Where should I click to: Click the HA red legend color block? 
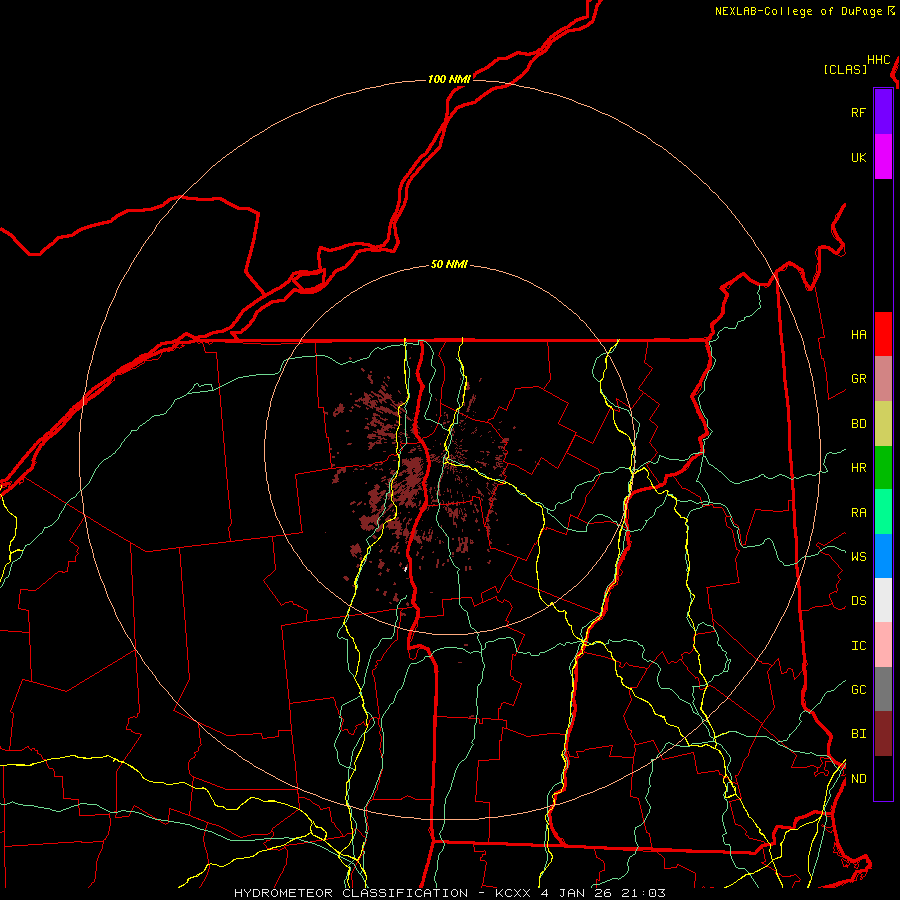click(883, 334)
